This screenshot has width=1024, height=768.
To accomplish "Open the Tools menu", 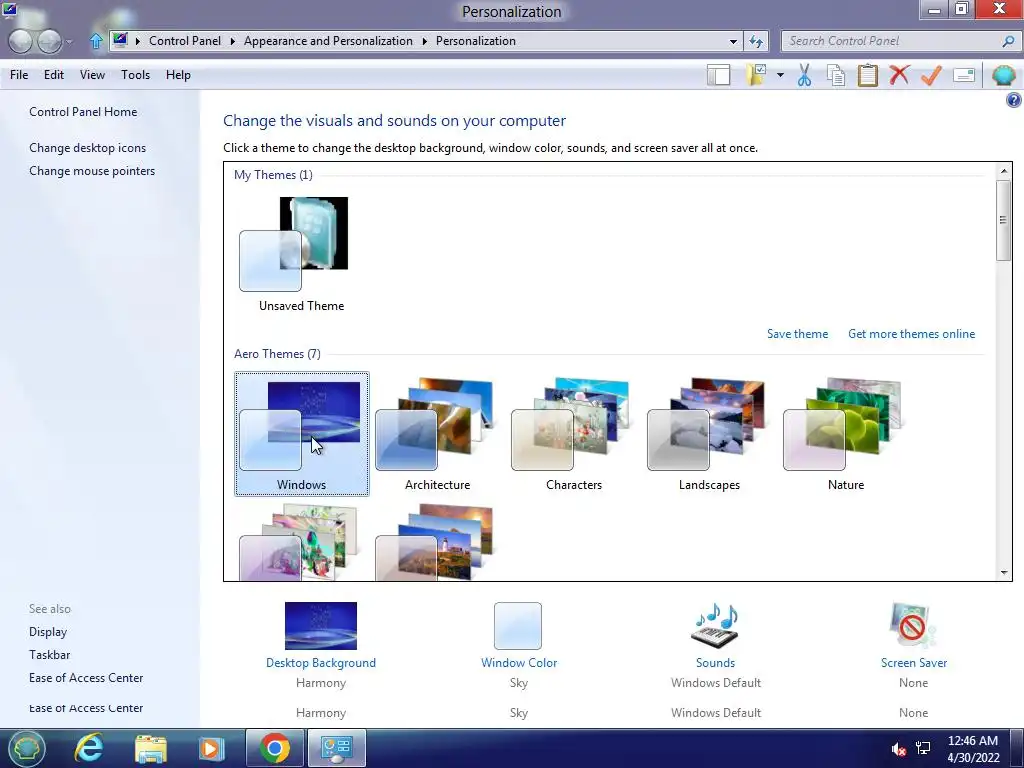I will tap(135, 74).
